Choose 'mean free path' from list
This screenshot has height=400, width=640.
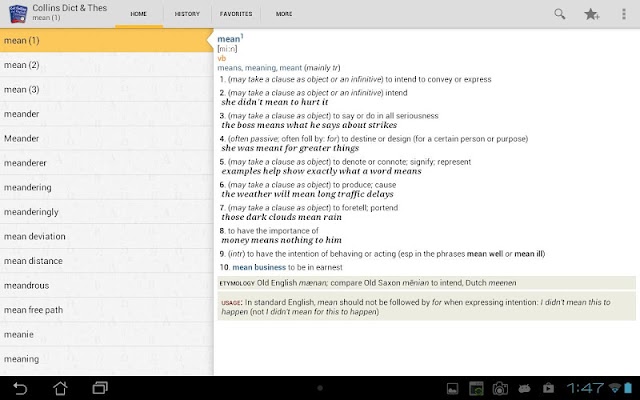tap(107, 310)
